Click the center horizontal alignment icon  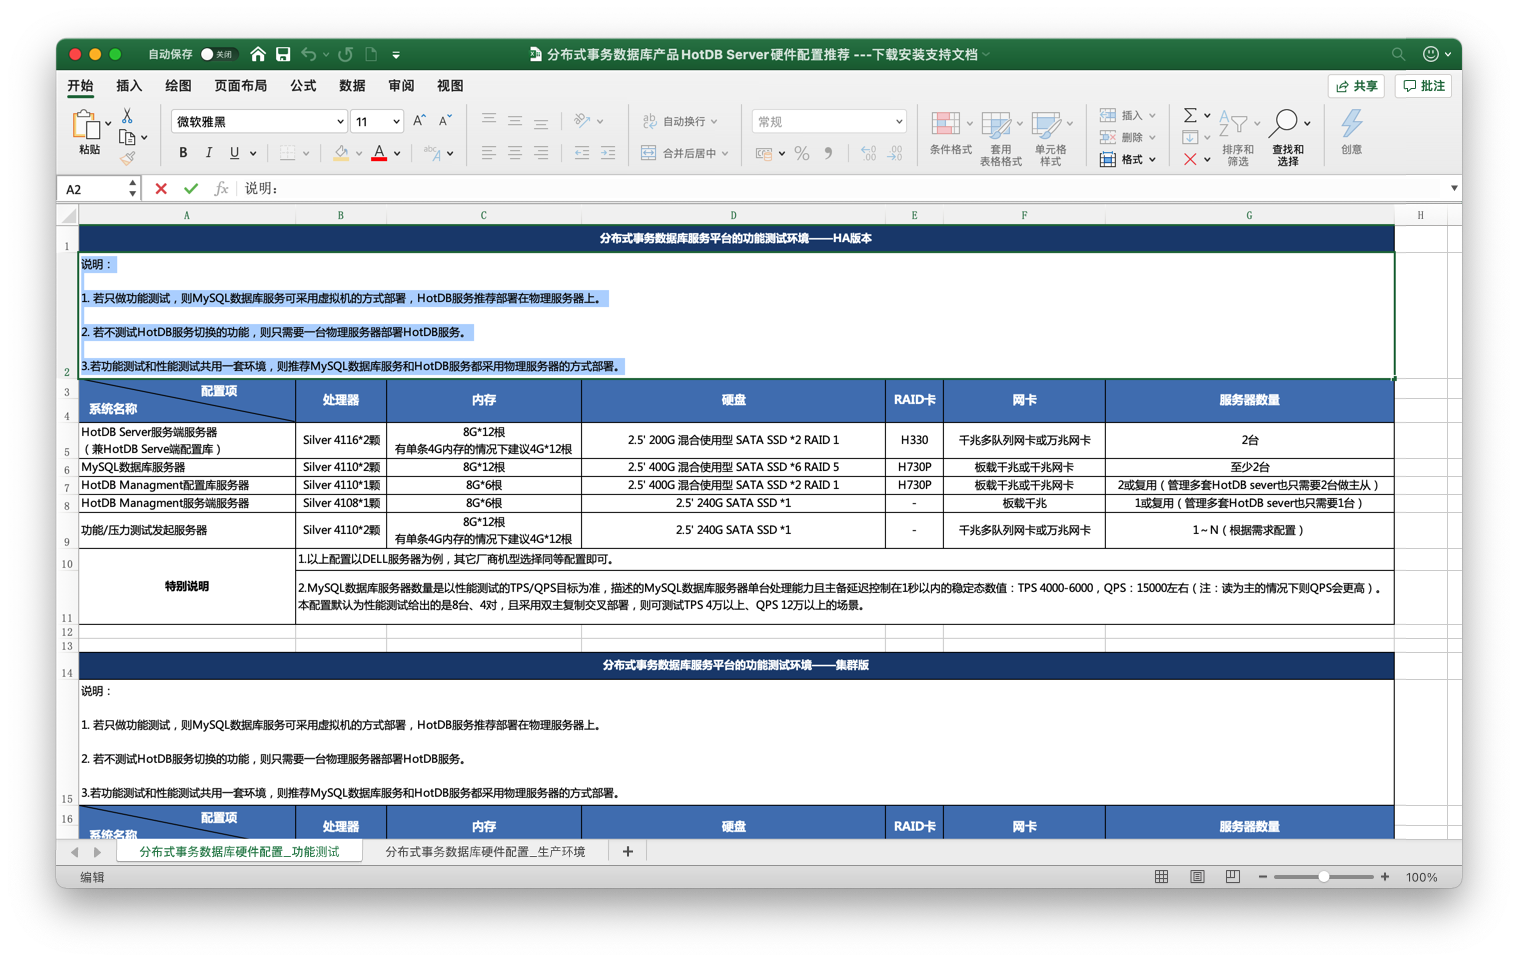click(514, 153)
